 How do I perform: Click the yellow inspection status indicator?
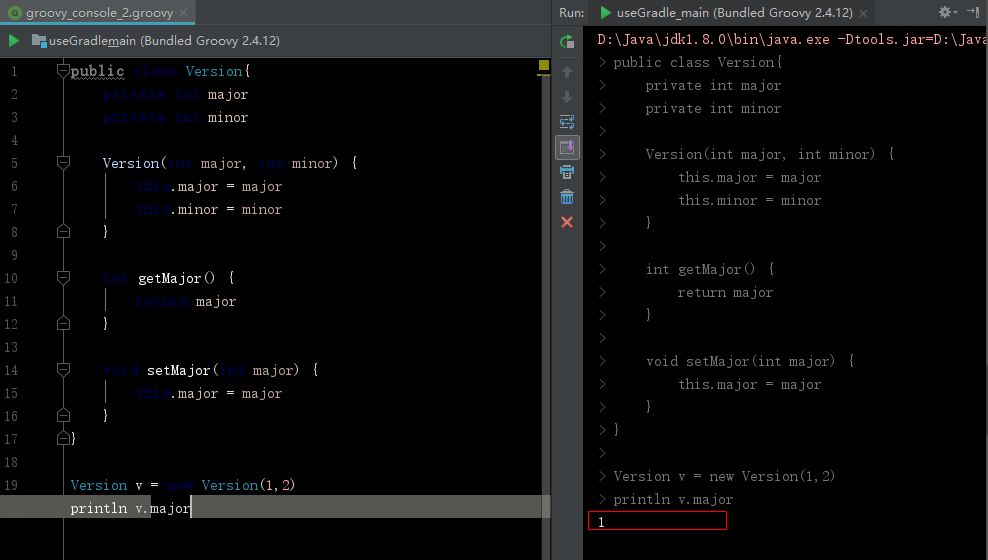pos(544,65)
